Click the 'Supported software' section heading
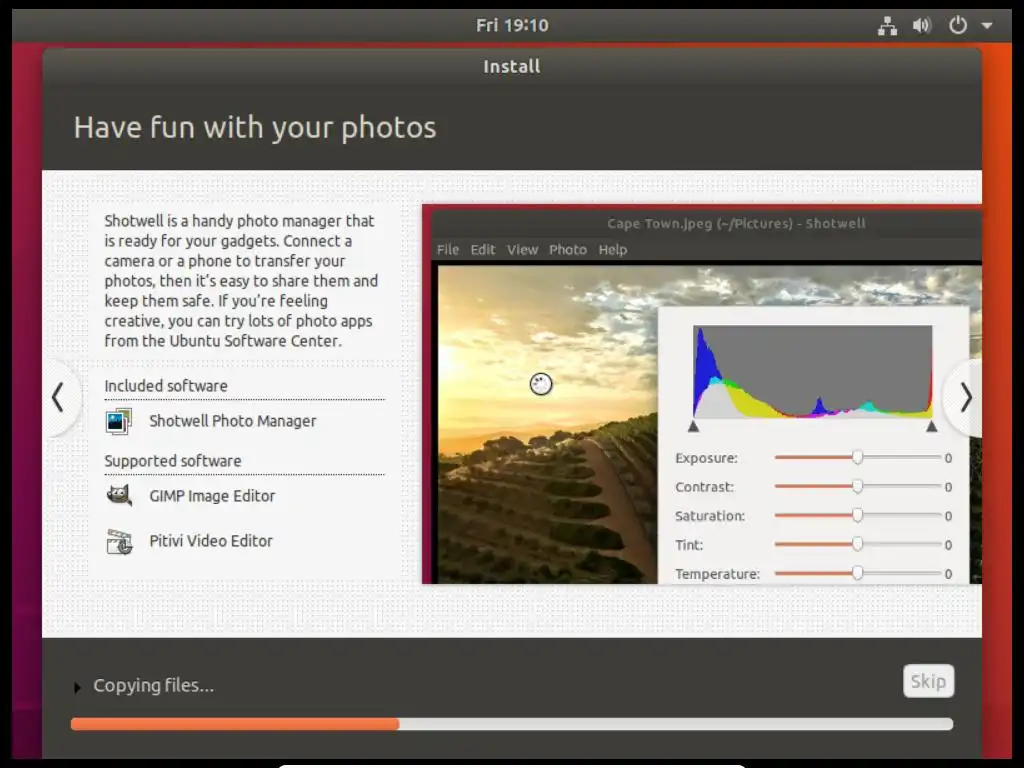This screenshot has width=1024, height=768. tap(173, 461)
